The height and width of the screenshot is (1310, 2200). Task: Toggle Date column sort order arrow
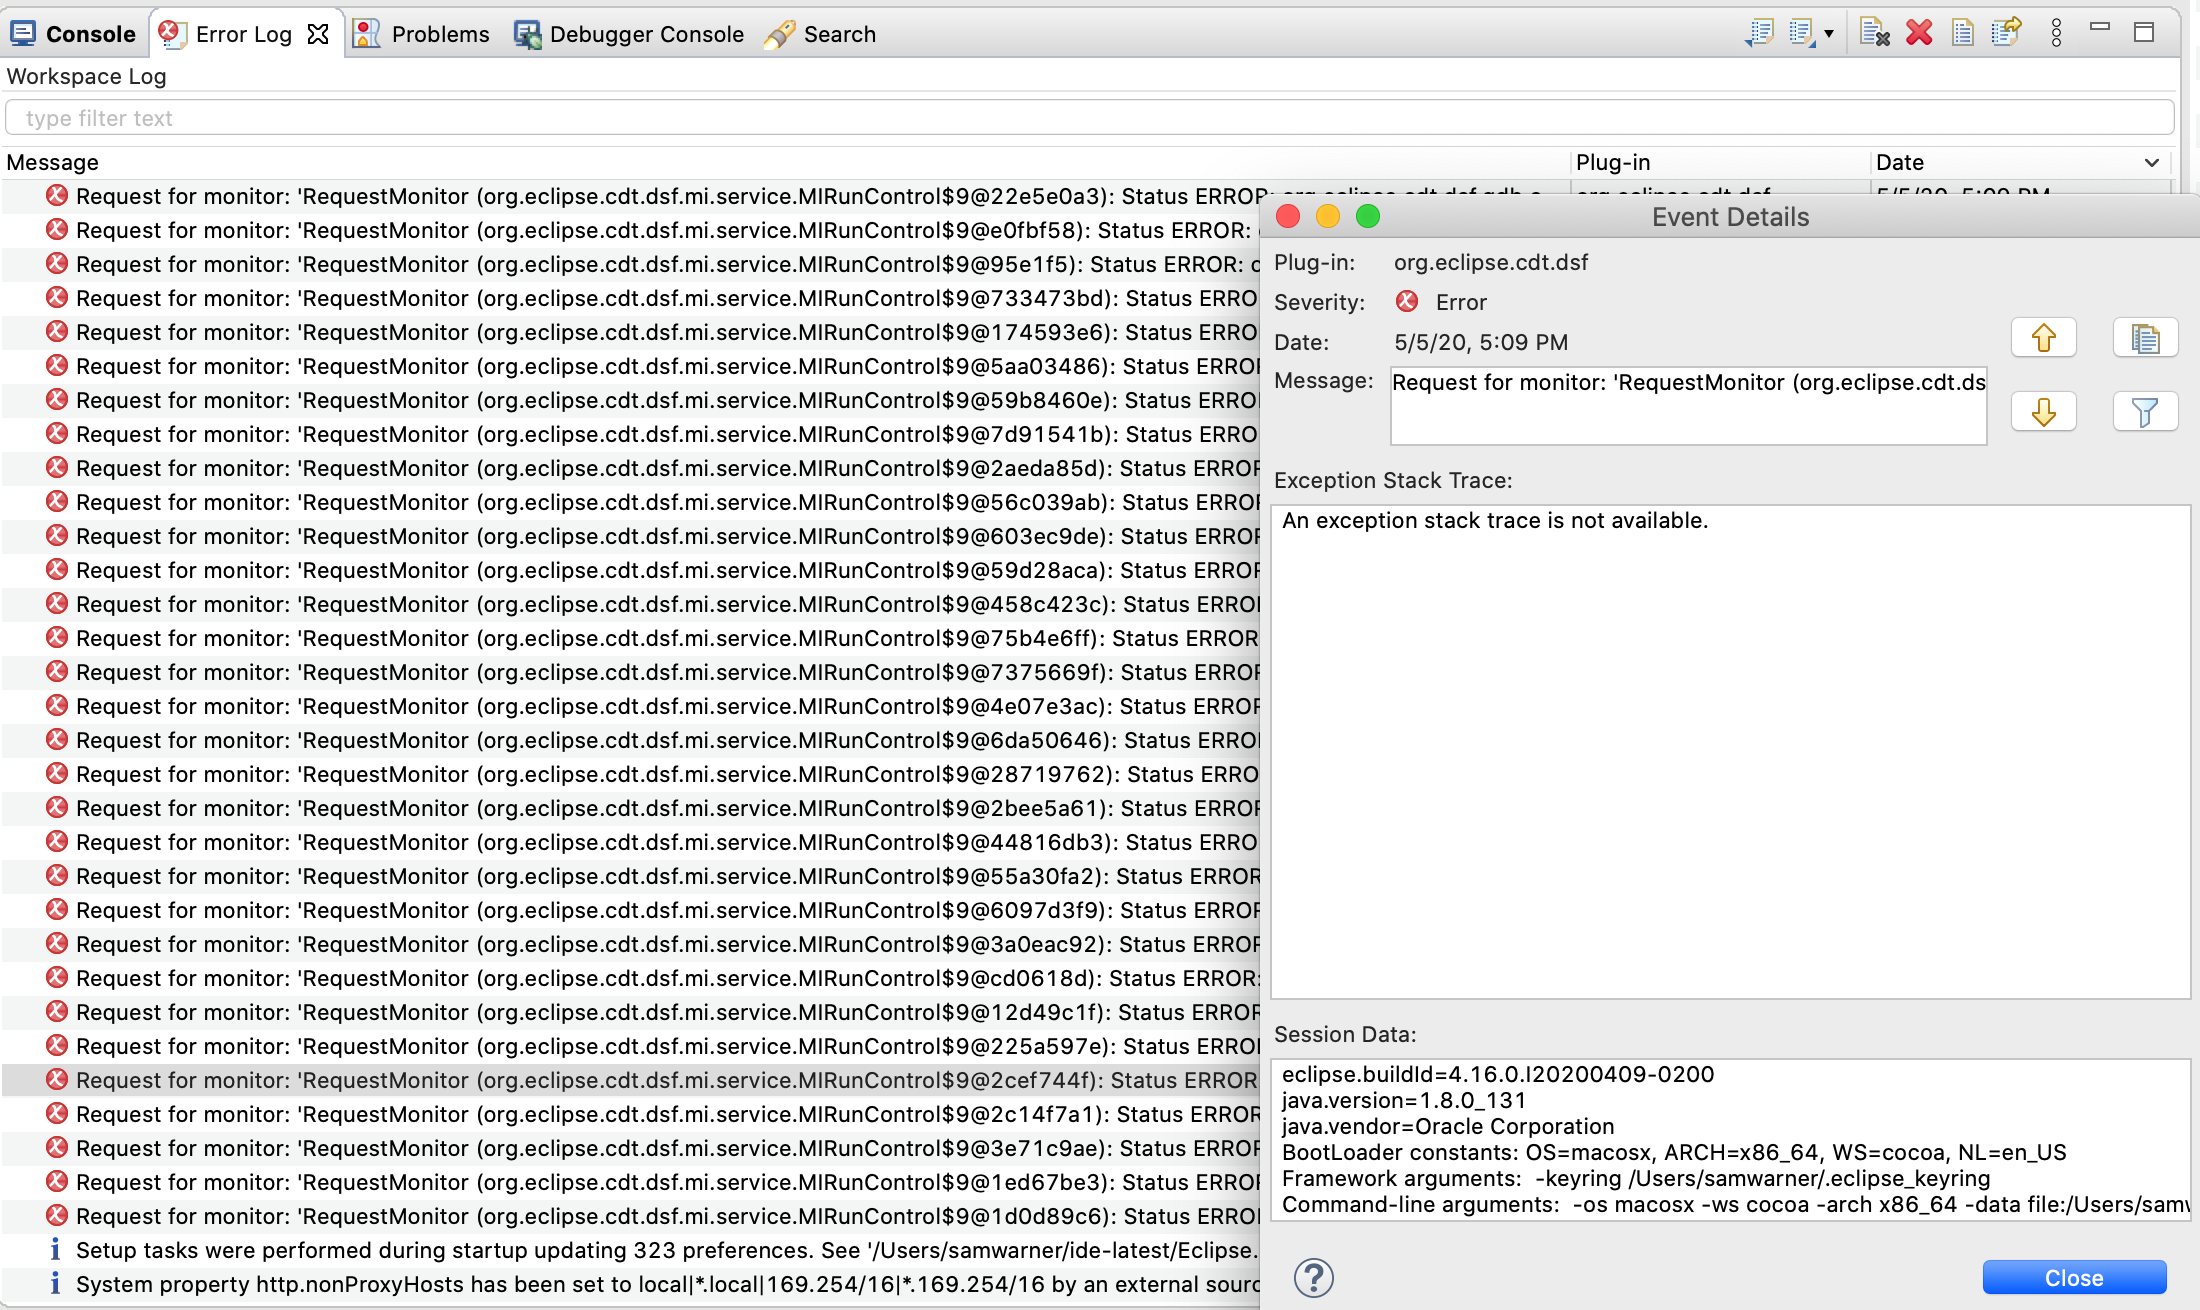pos(2151,162)
